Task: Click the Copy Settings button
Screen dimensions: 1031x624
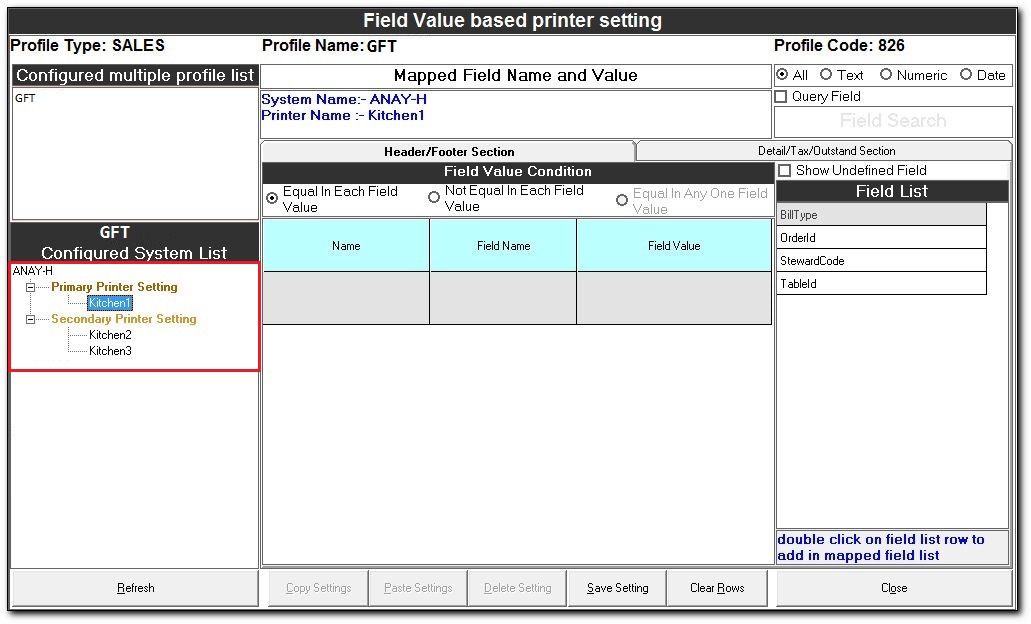Action: [x=318, y=588]
